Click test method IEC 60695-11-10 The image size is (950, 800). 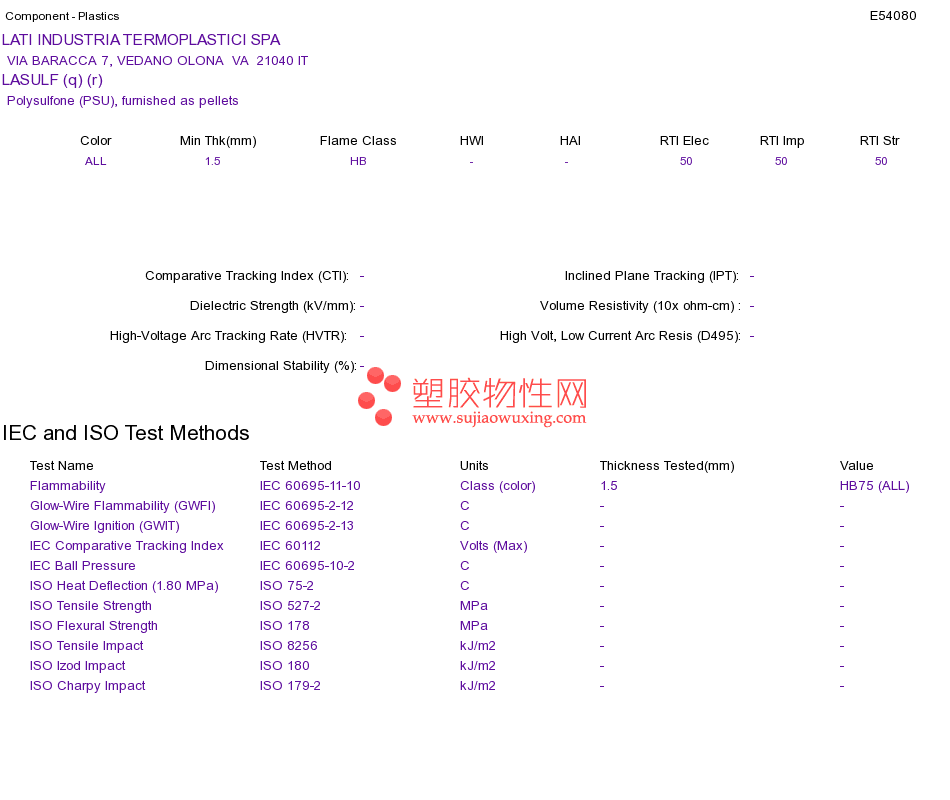pos(310,486)
